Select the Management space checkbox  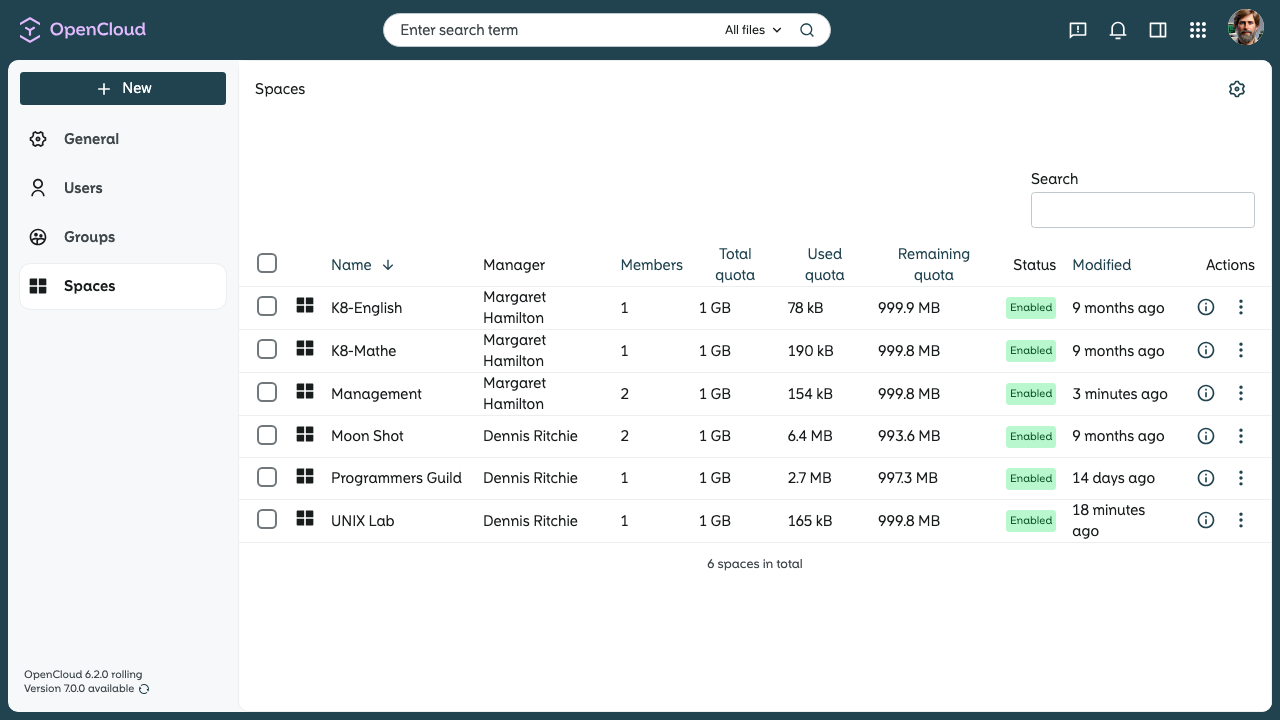pos(267,392)
